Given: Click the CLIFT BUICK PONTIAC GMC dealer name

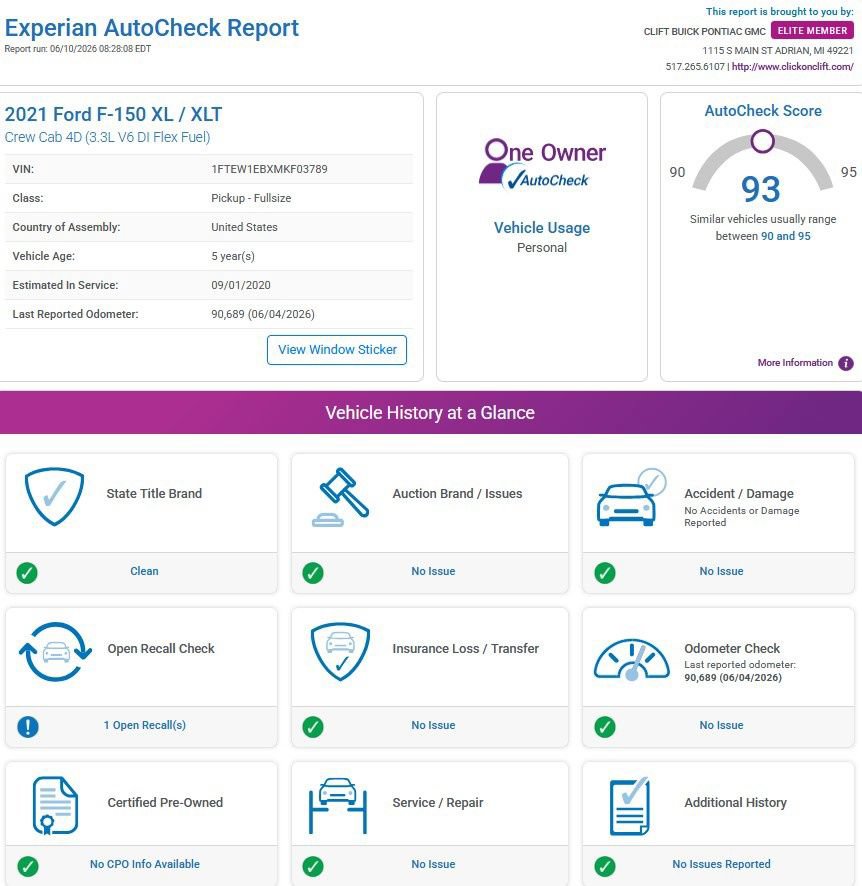Looking at the screenshot, I should click(x=704, y=32).
